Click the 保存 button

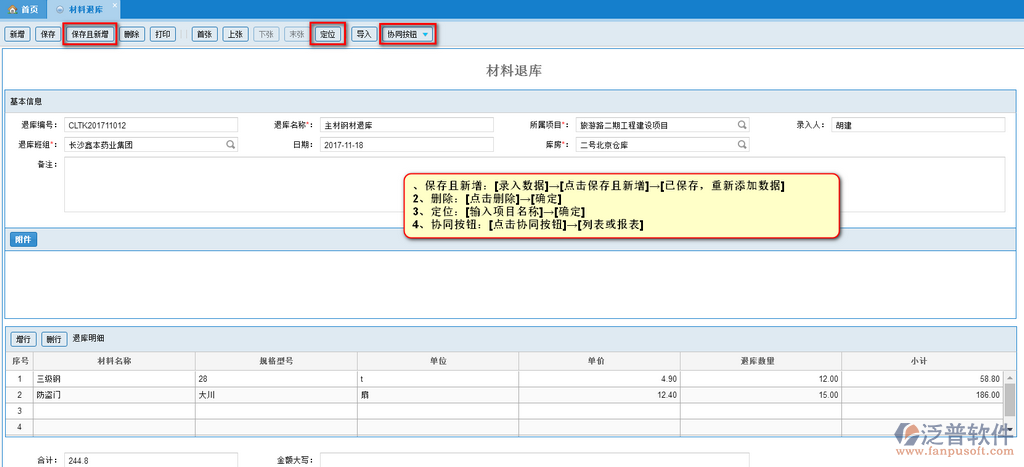[x=48, y=34]
